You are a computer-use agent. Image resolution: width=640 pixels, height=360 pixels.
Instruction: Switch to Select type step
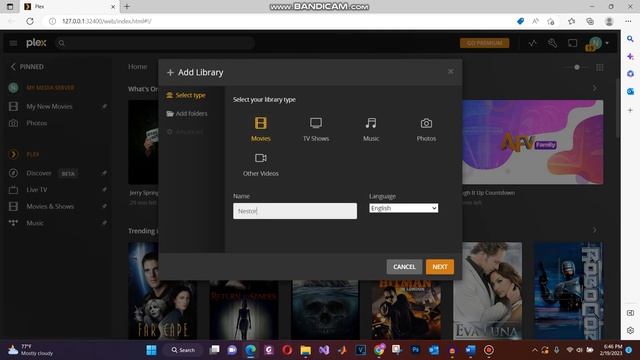(186, 95)
